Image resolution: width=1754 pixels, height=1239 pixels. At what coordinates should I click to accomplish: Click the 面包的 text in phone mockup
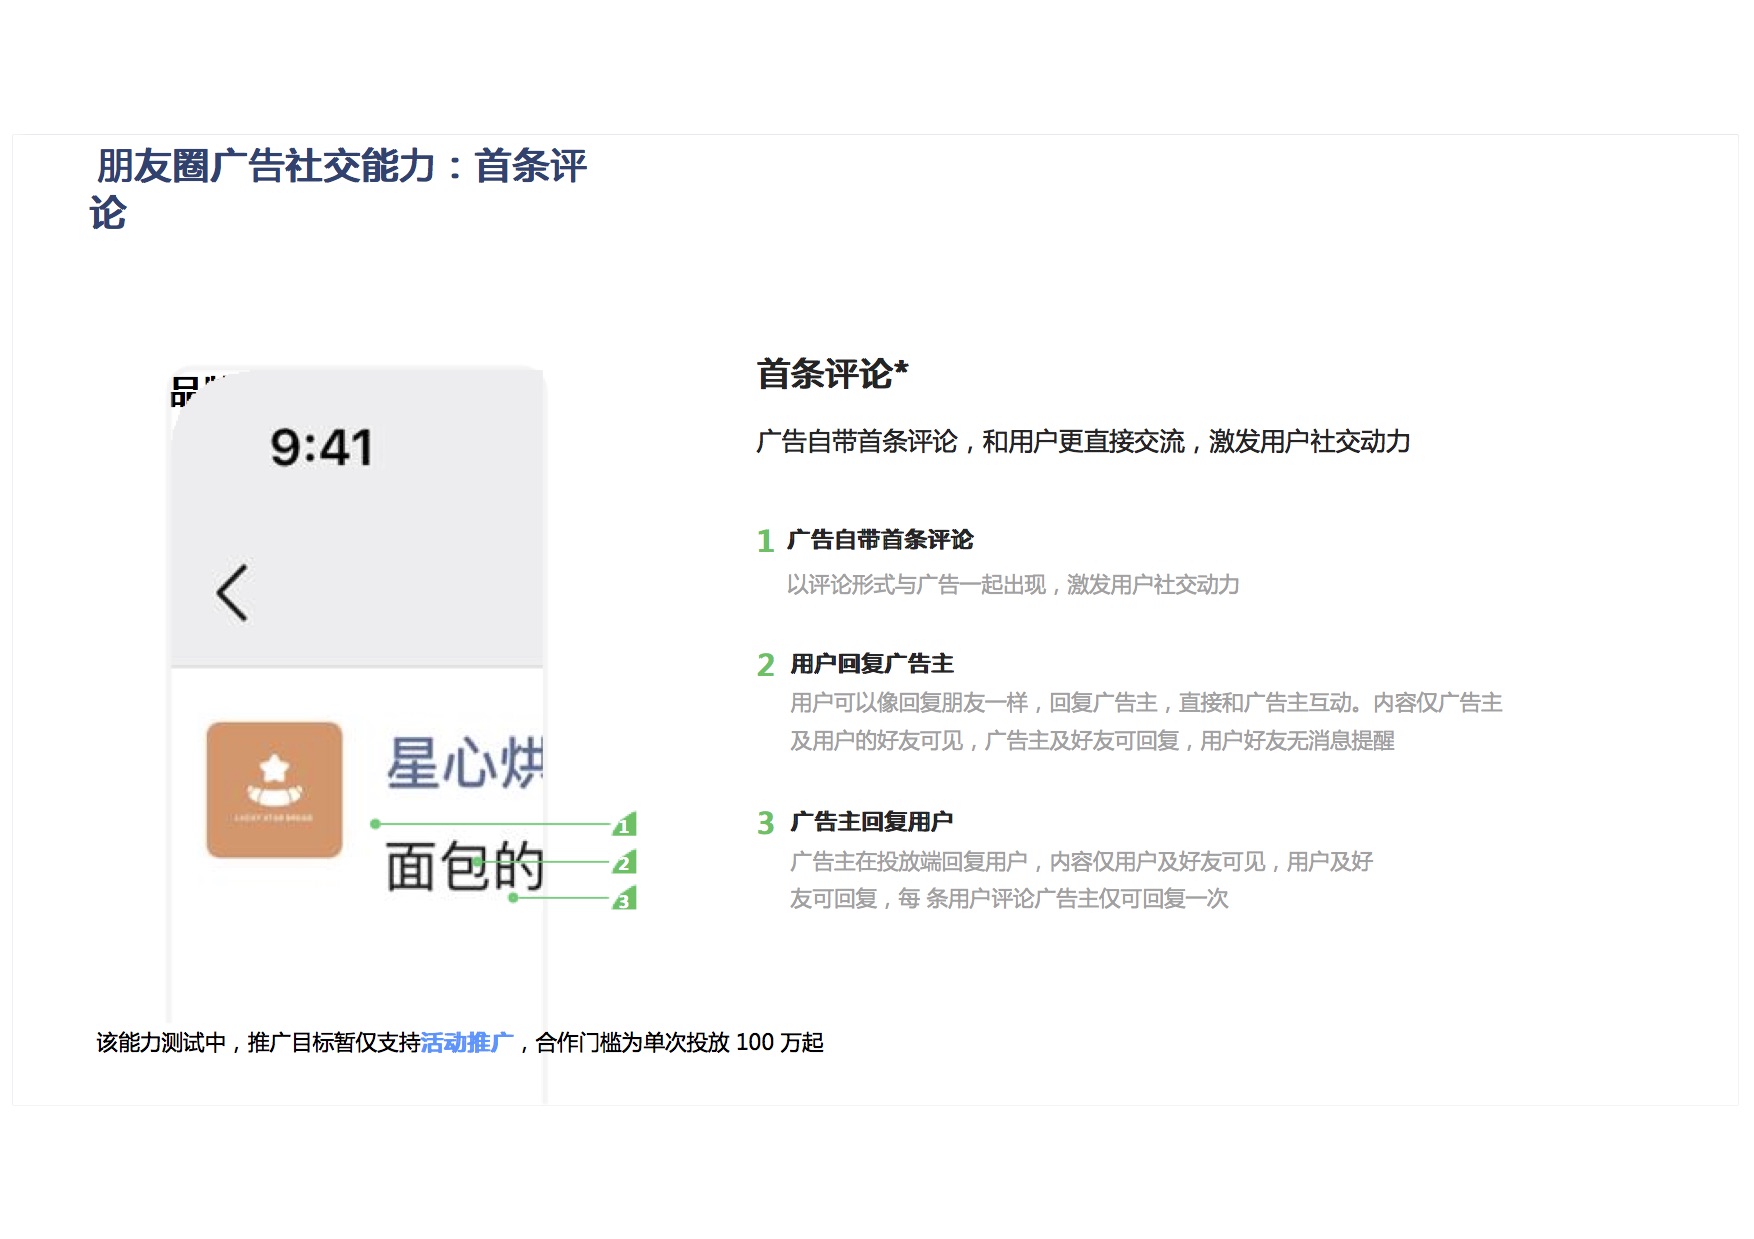point(463,866)
